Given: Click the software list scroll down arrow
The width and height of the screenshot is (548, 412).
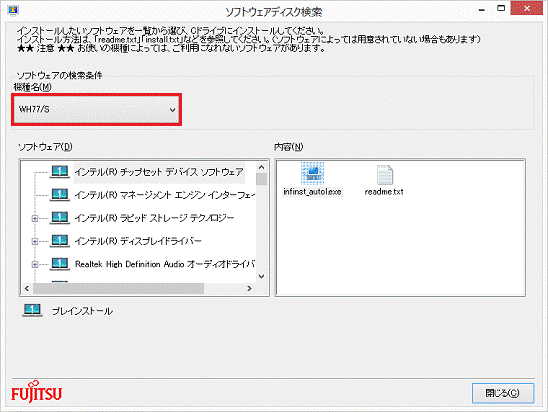Looking at the screenshot, I should pos(261,276).
